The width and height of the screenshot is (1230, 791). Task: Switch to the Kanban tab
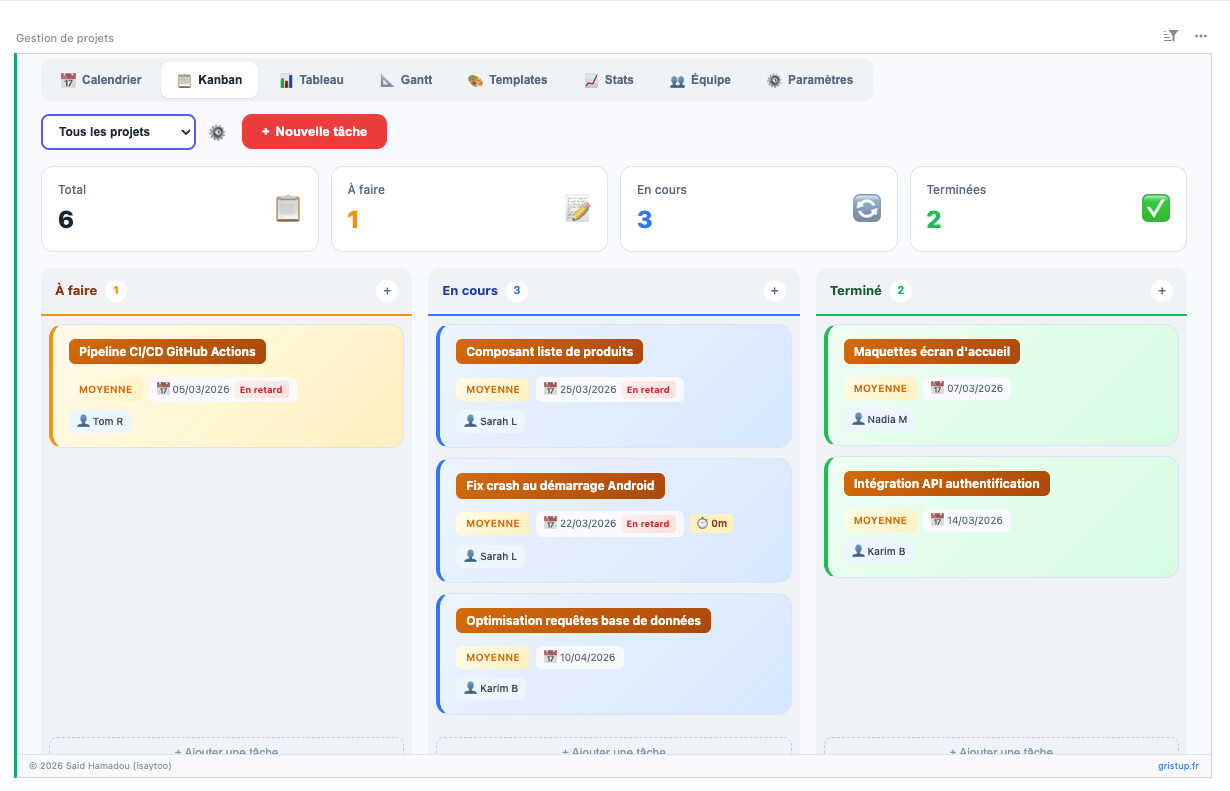click(209, 79)
